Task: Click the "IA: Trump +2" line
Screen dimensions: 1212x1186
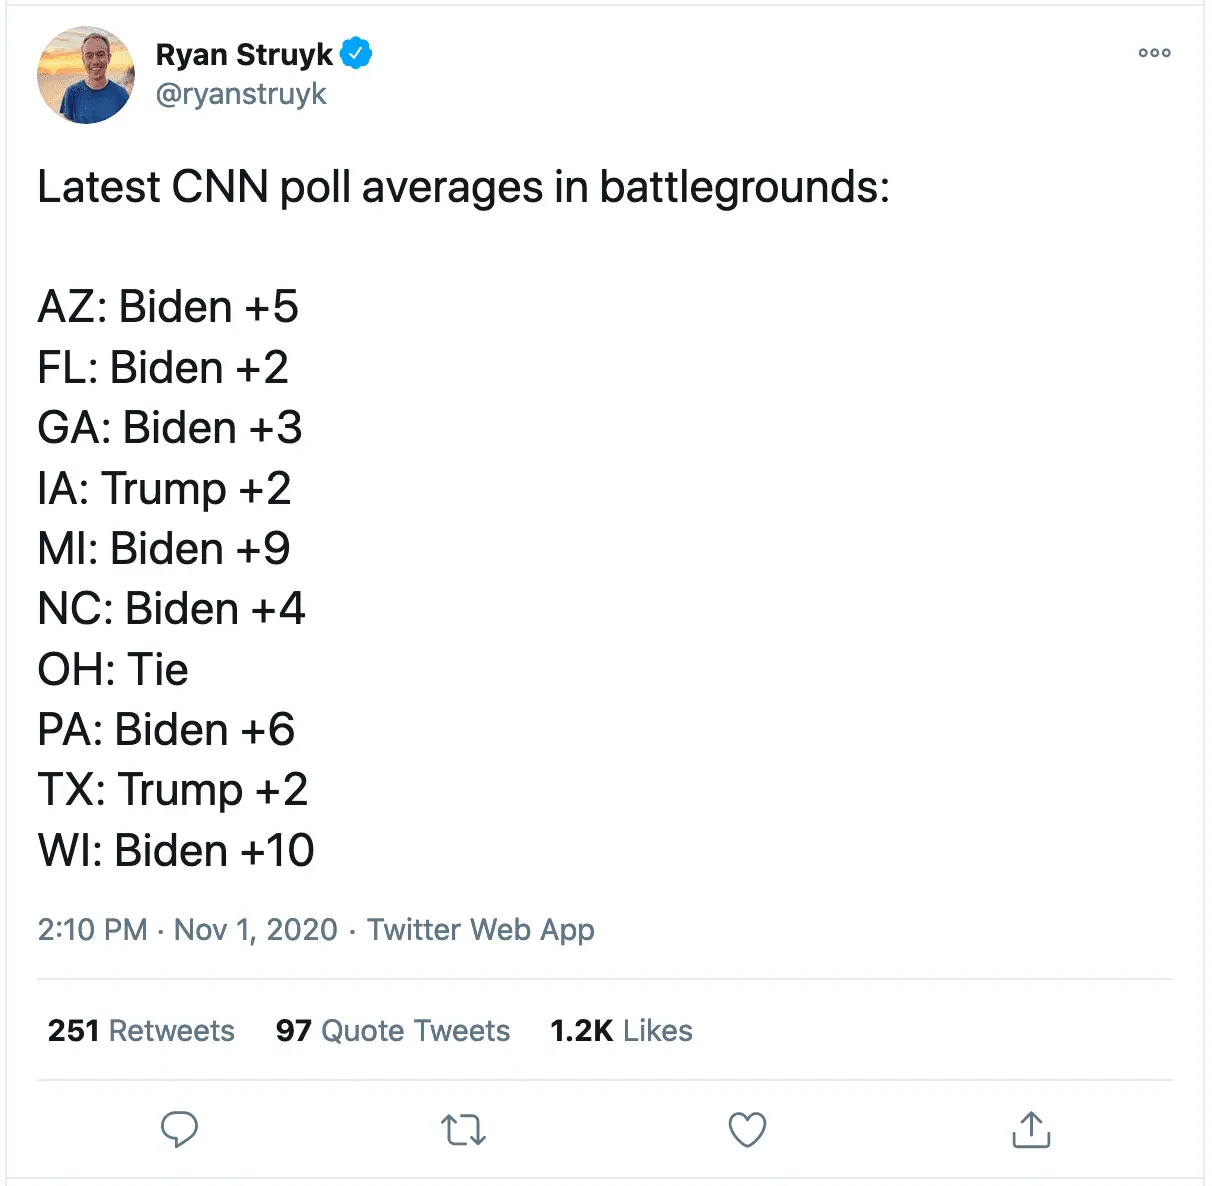Action: tap(164, 488)
